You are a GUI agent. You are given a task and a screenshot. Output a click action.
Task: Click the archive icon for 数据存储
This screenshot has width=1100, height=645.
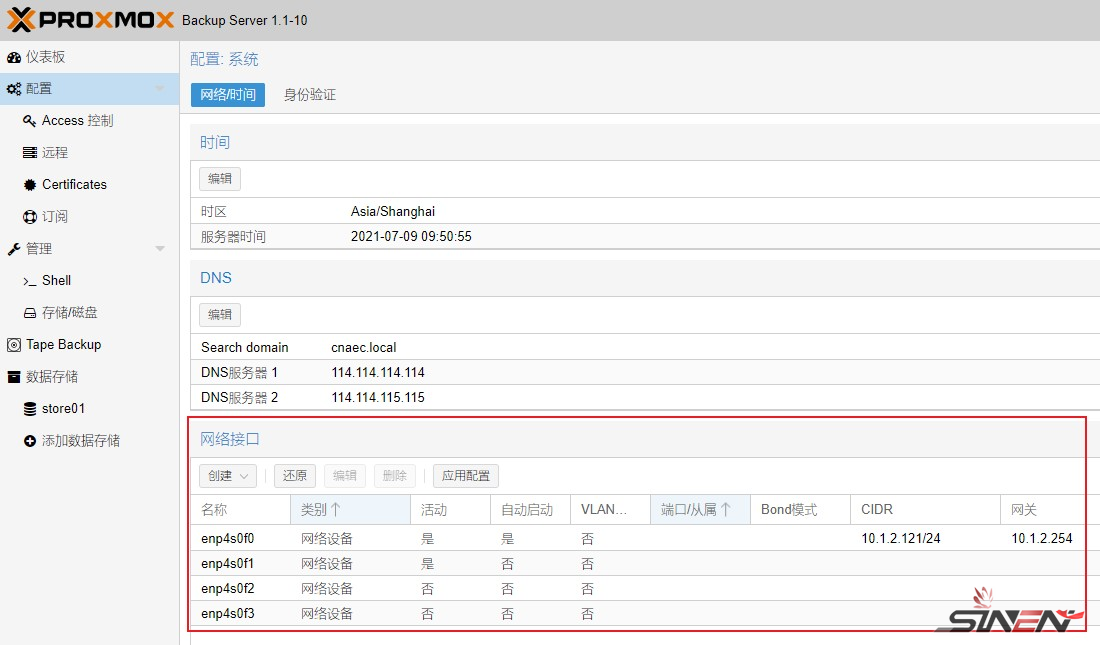[x=13, y=377]
